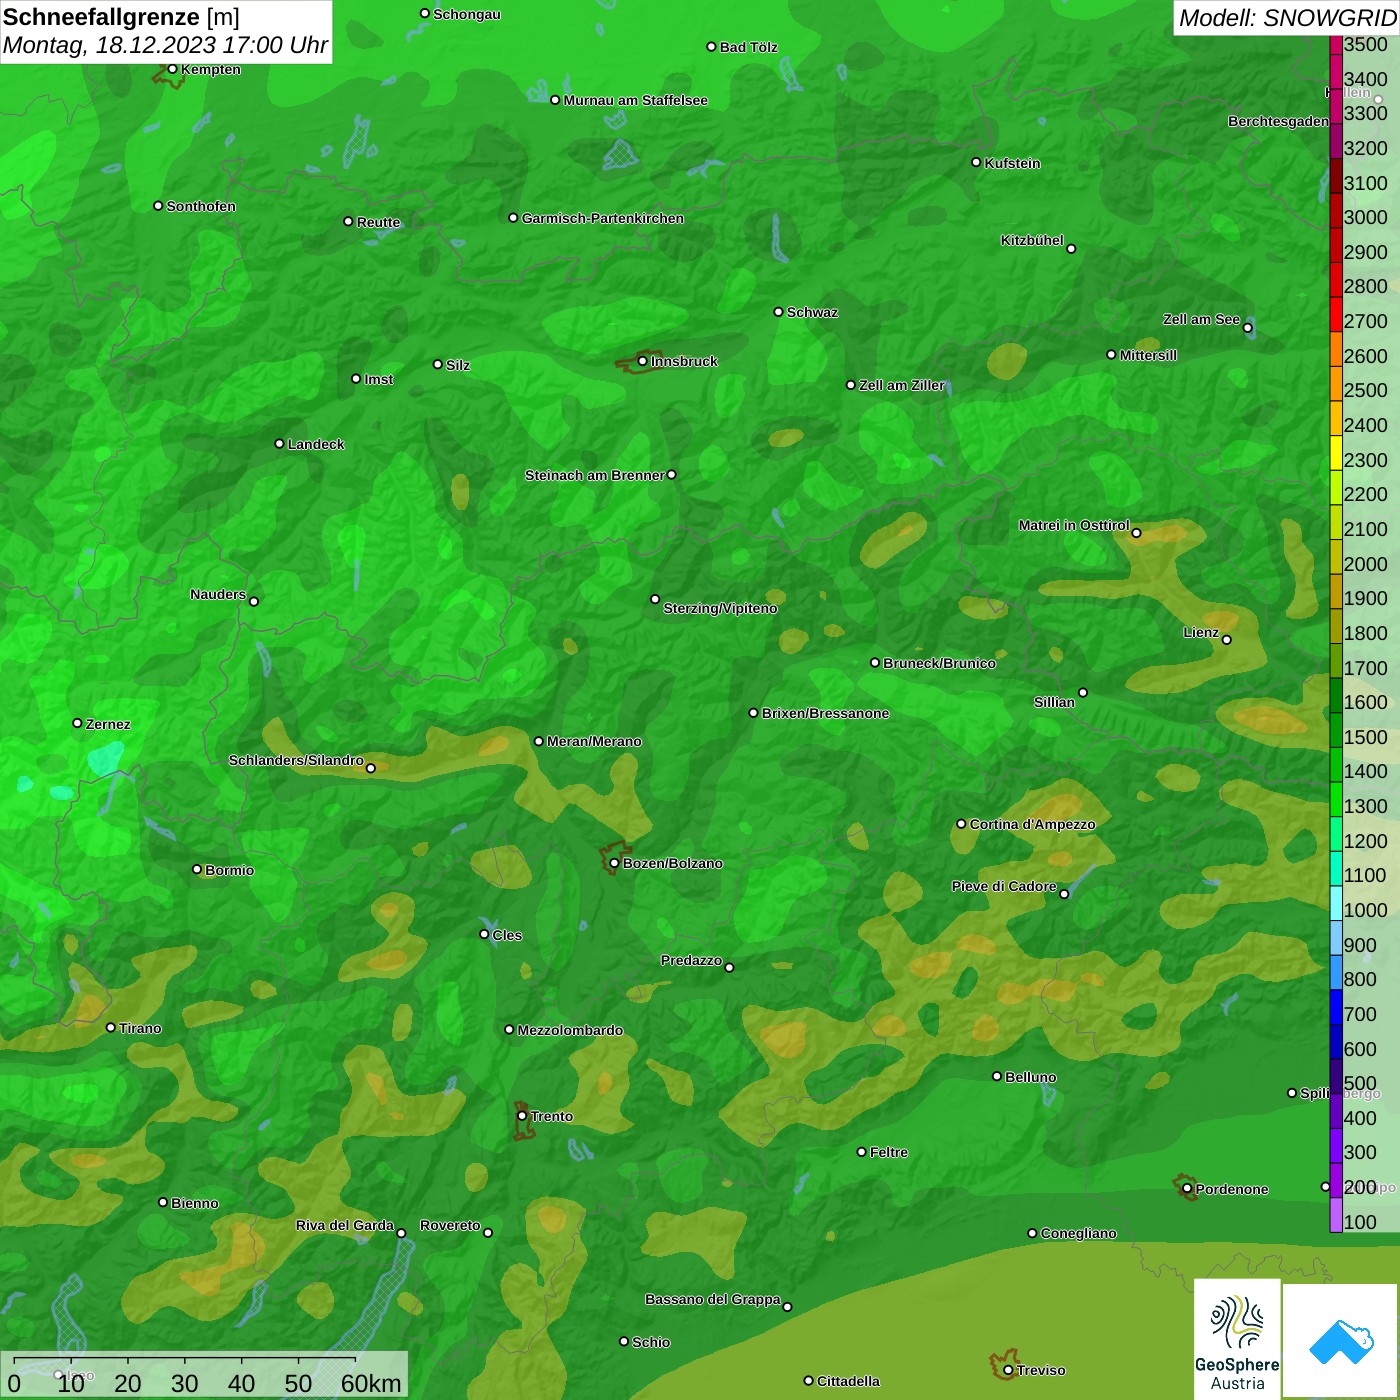
Task: Select the Bozen/Bolzano city marker dot
Action: coord(614,863)
